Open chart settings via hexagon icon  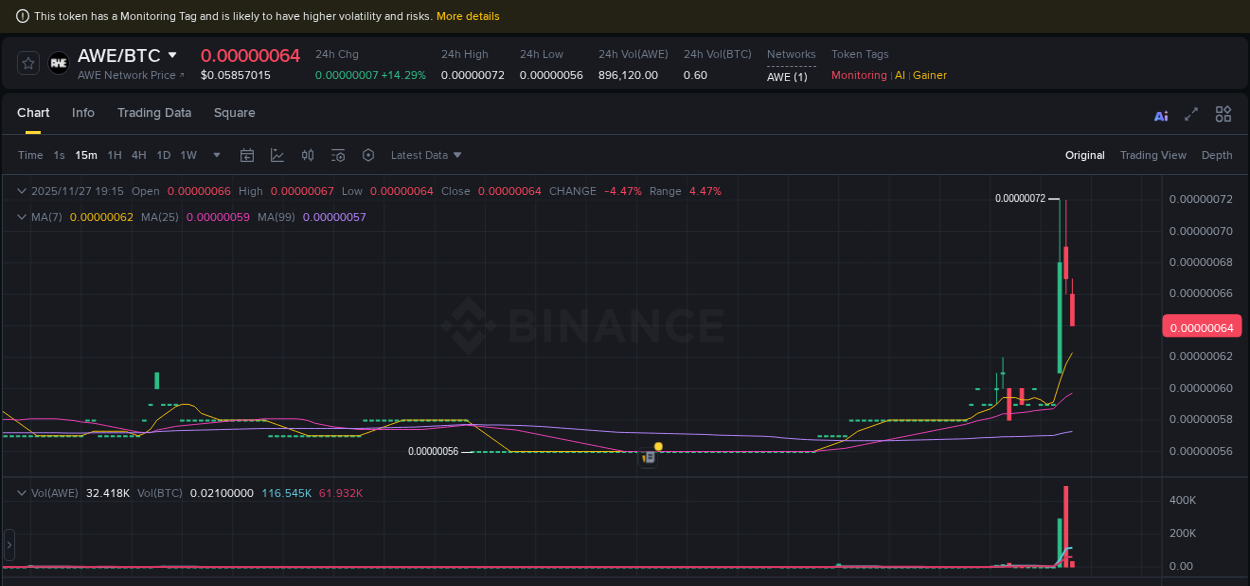368,155
